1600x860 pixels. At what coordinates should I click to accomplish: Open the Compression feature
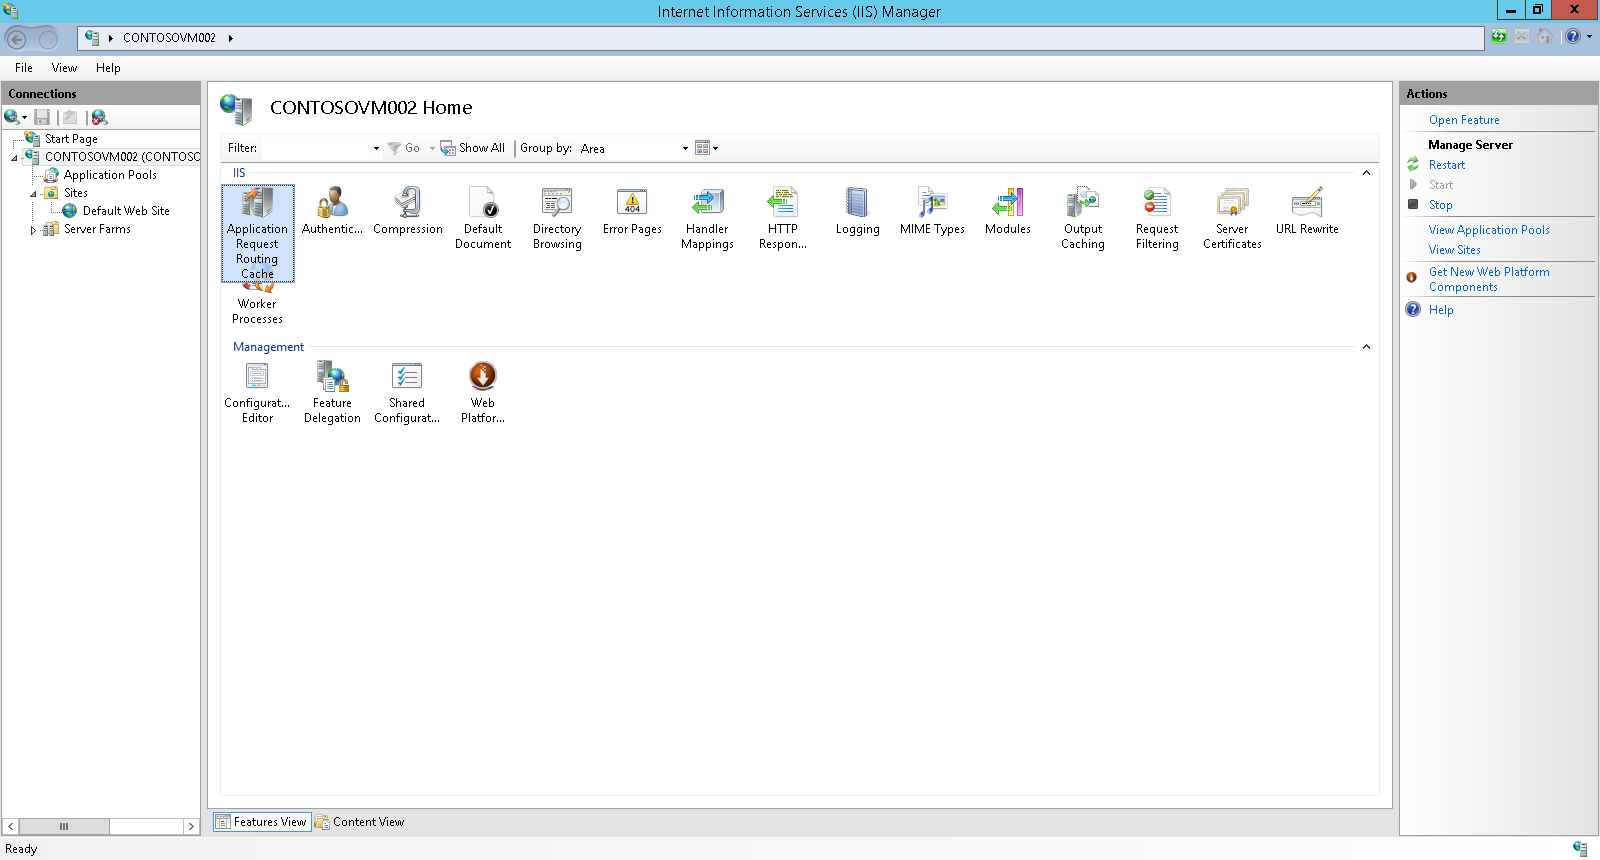tap(407, 212)
